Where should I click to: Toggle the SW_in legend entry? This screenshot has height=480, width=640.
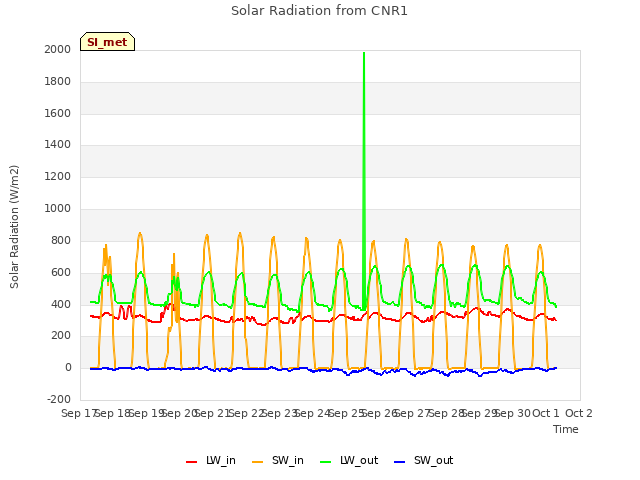[x=278, y=460]
